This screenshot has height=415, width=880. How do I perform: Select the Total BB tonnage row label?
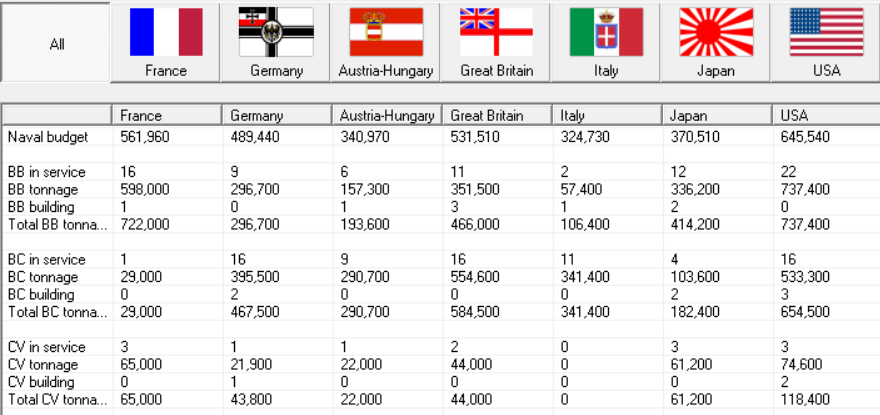56,225
